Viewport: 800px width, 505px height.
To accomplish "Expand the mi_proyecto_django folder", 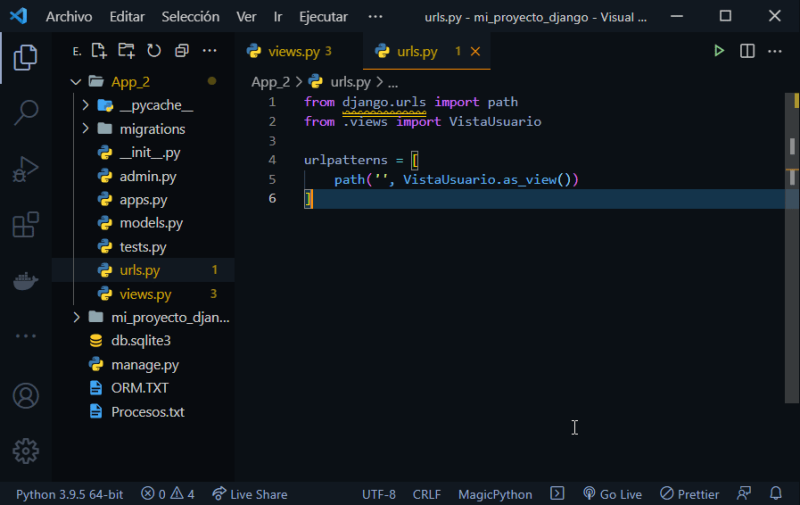I will [77, 317].
